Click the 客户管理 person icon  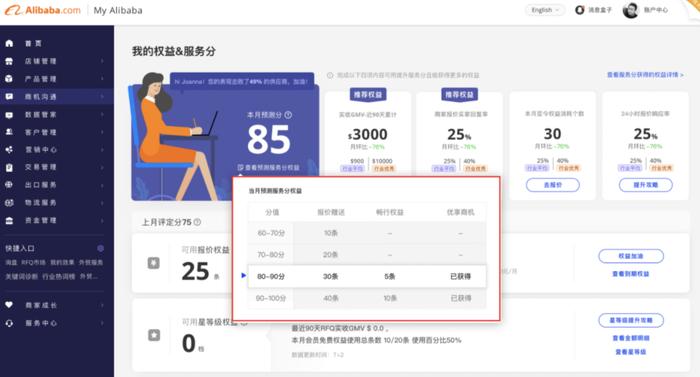(9, 132)
